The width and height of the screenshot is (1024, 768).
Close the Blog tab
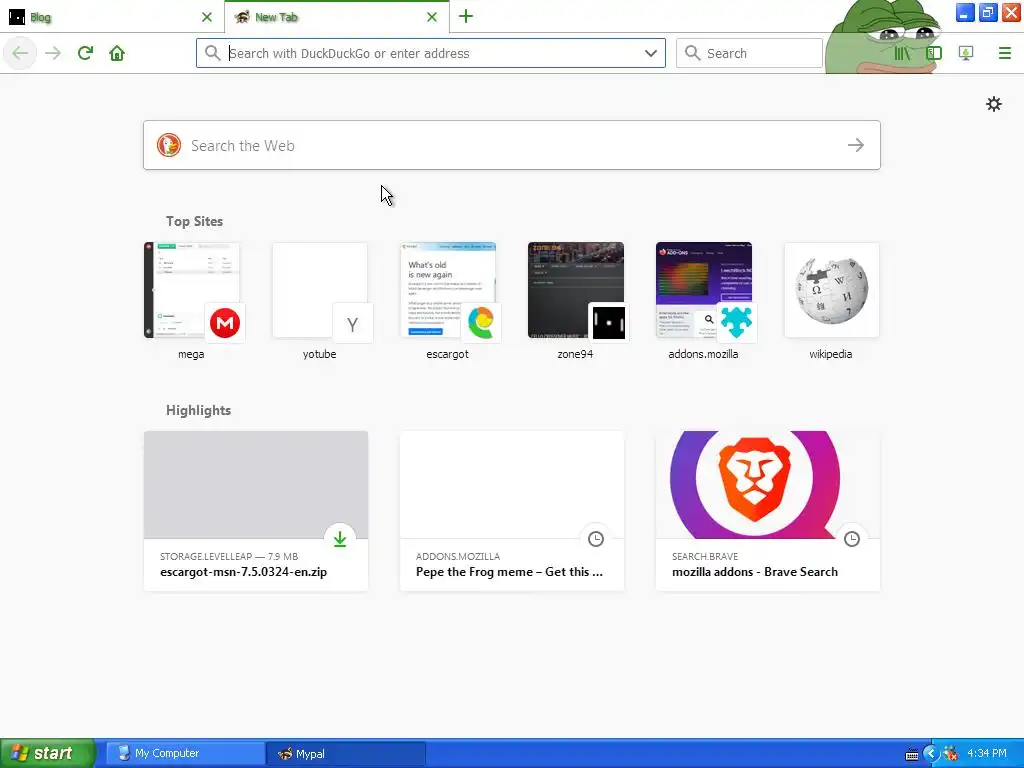point(207,17)
